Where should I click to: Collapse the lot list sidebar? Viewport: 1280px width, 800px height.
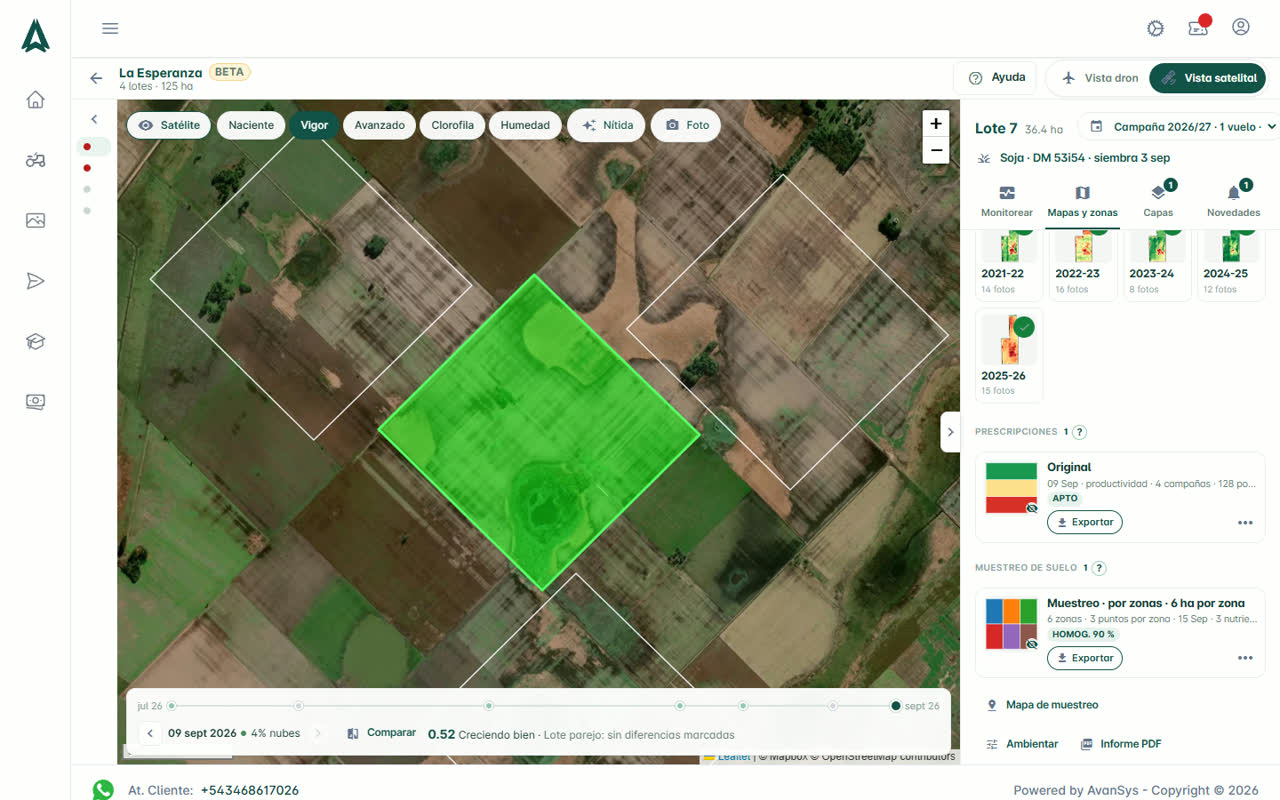coord(94,120)
